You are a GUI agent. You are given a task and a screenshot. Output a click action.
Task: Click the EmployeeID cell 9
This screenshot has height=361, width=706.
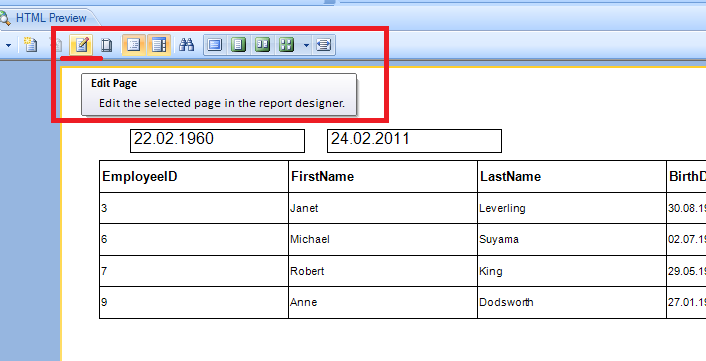194,302
